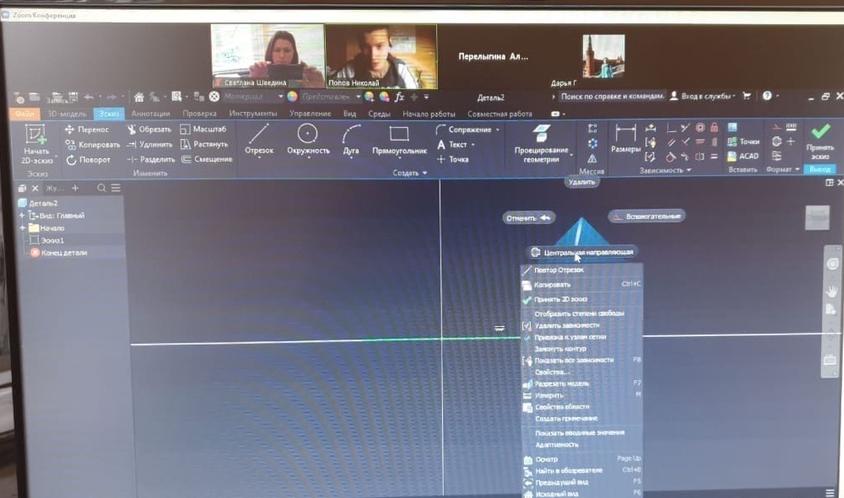The image size is (844, 498).
Task: Click the Выход exit panel label
Action: [x=820, y=169]
